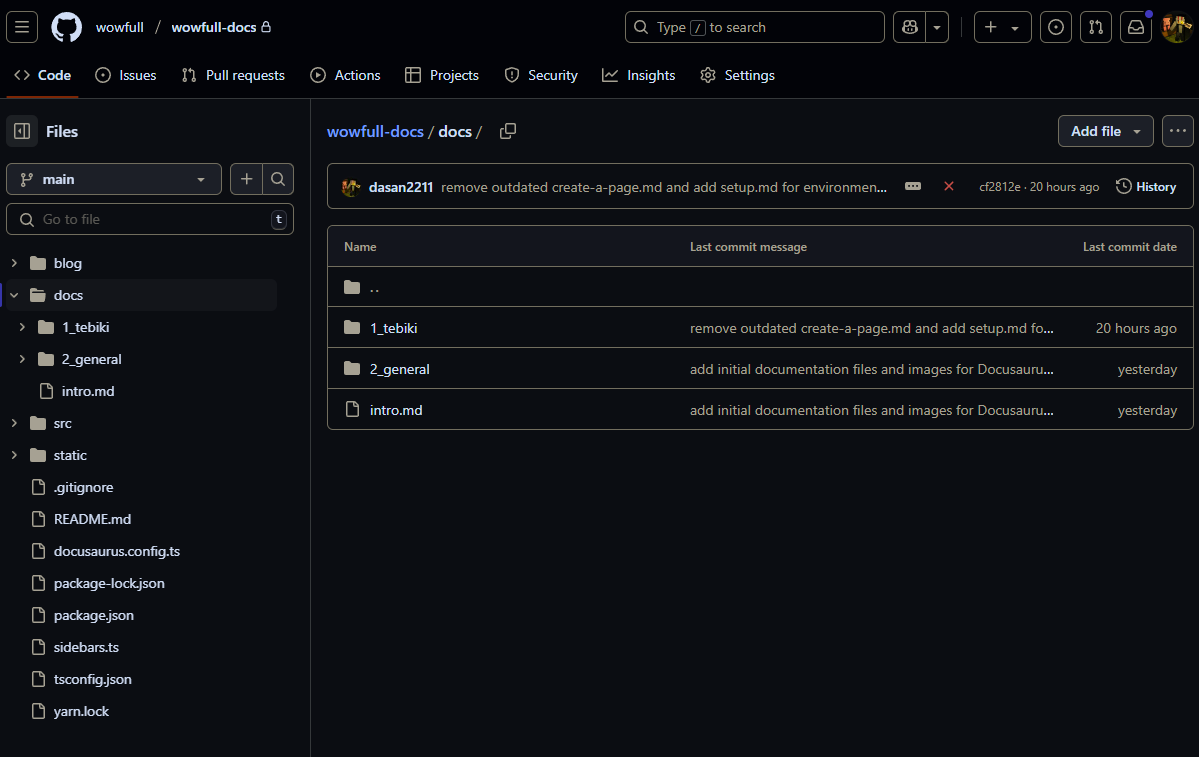Image resolution: width=1199 pixels, height=757 pixels.
Task: Open the Copilot chat icon
Action: 910,27
